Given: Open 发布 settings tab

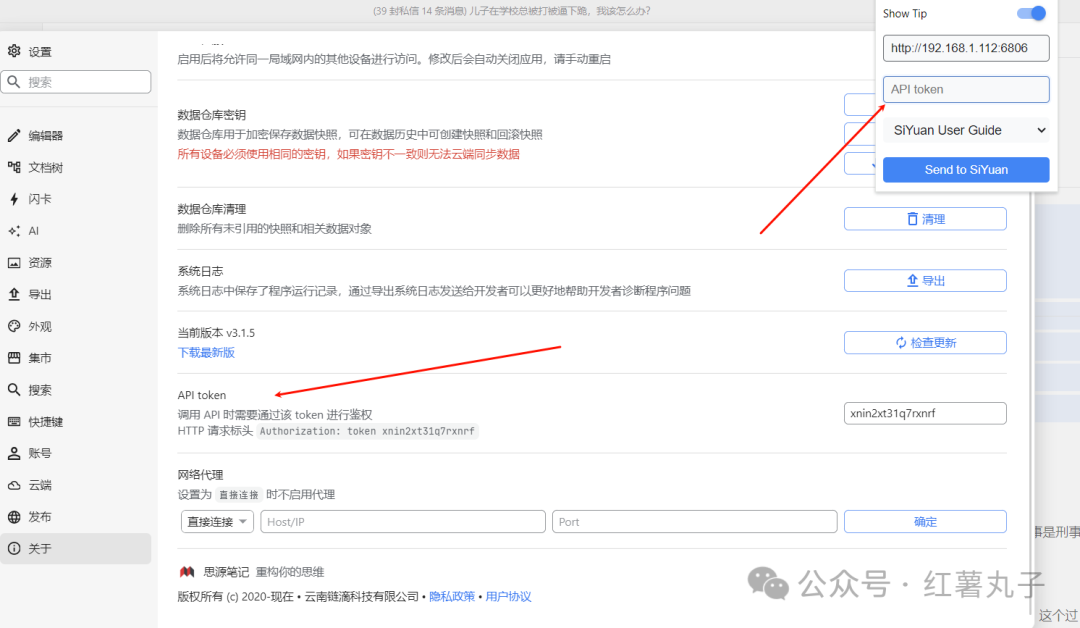Looking at the screenshot, I should pos(76,516).
